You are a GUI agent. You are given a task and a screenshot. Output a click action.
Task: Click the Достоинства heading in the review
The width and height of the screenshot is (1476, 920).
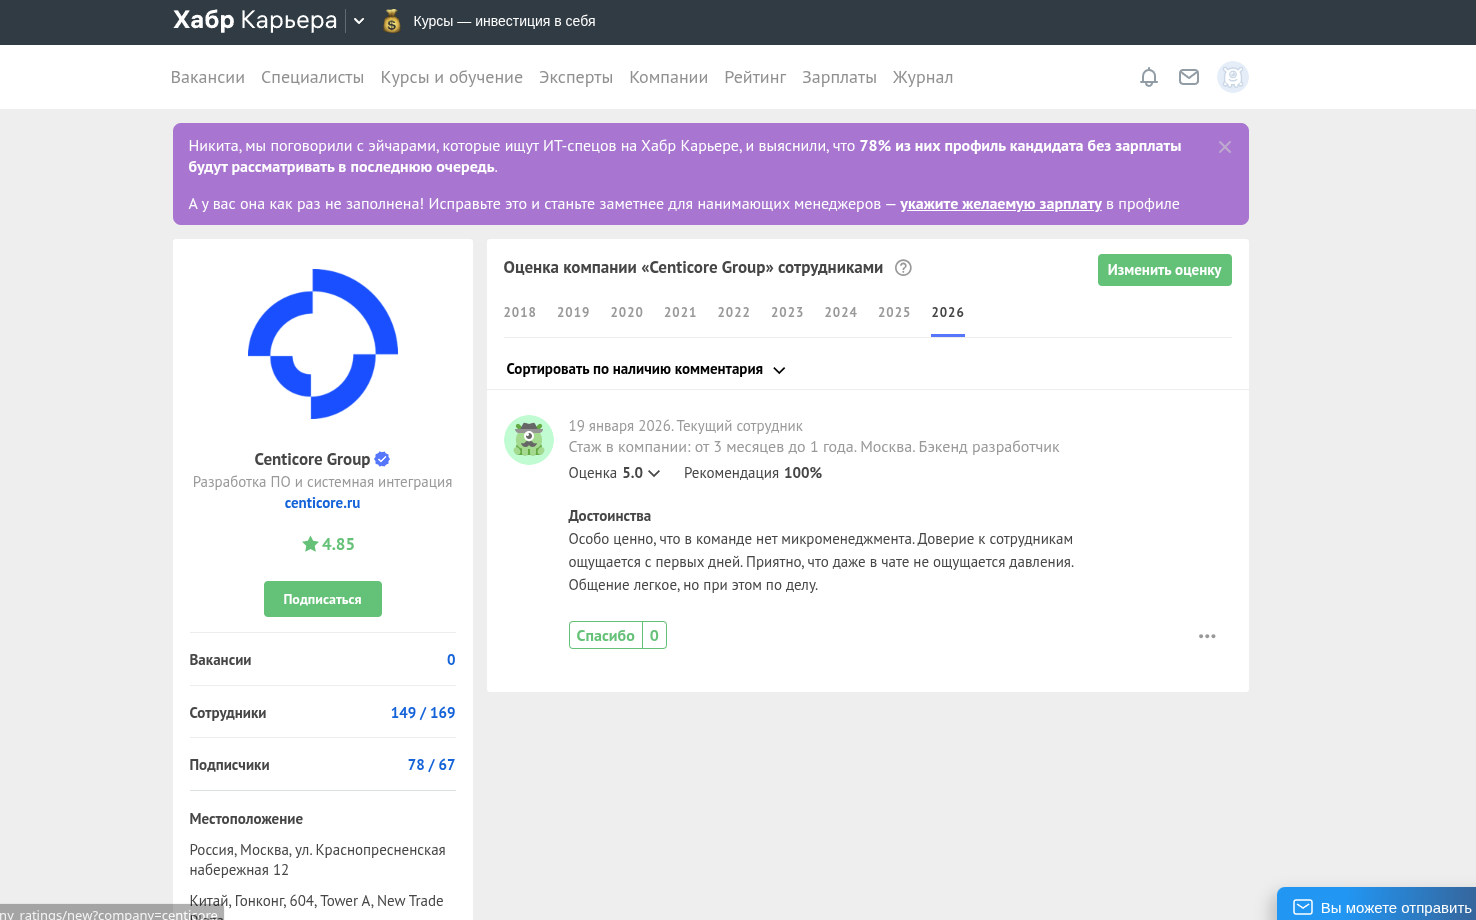click(610, 516)
